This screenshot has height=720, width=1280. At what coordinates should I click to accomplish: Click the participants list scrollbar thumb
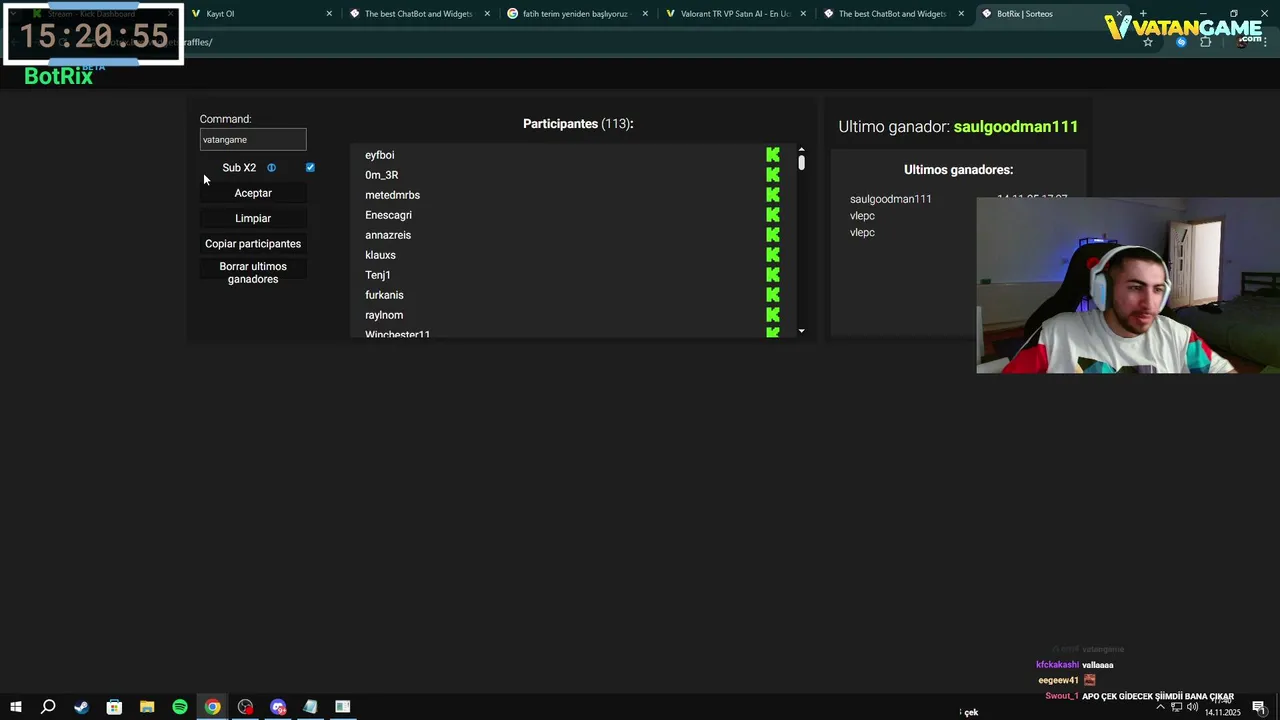(801, 162)
